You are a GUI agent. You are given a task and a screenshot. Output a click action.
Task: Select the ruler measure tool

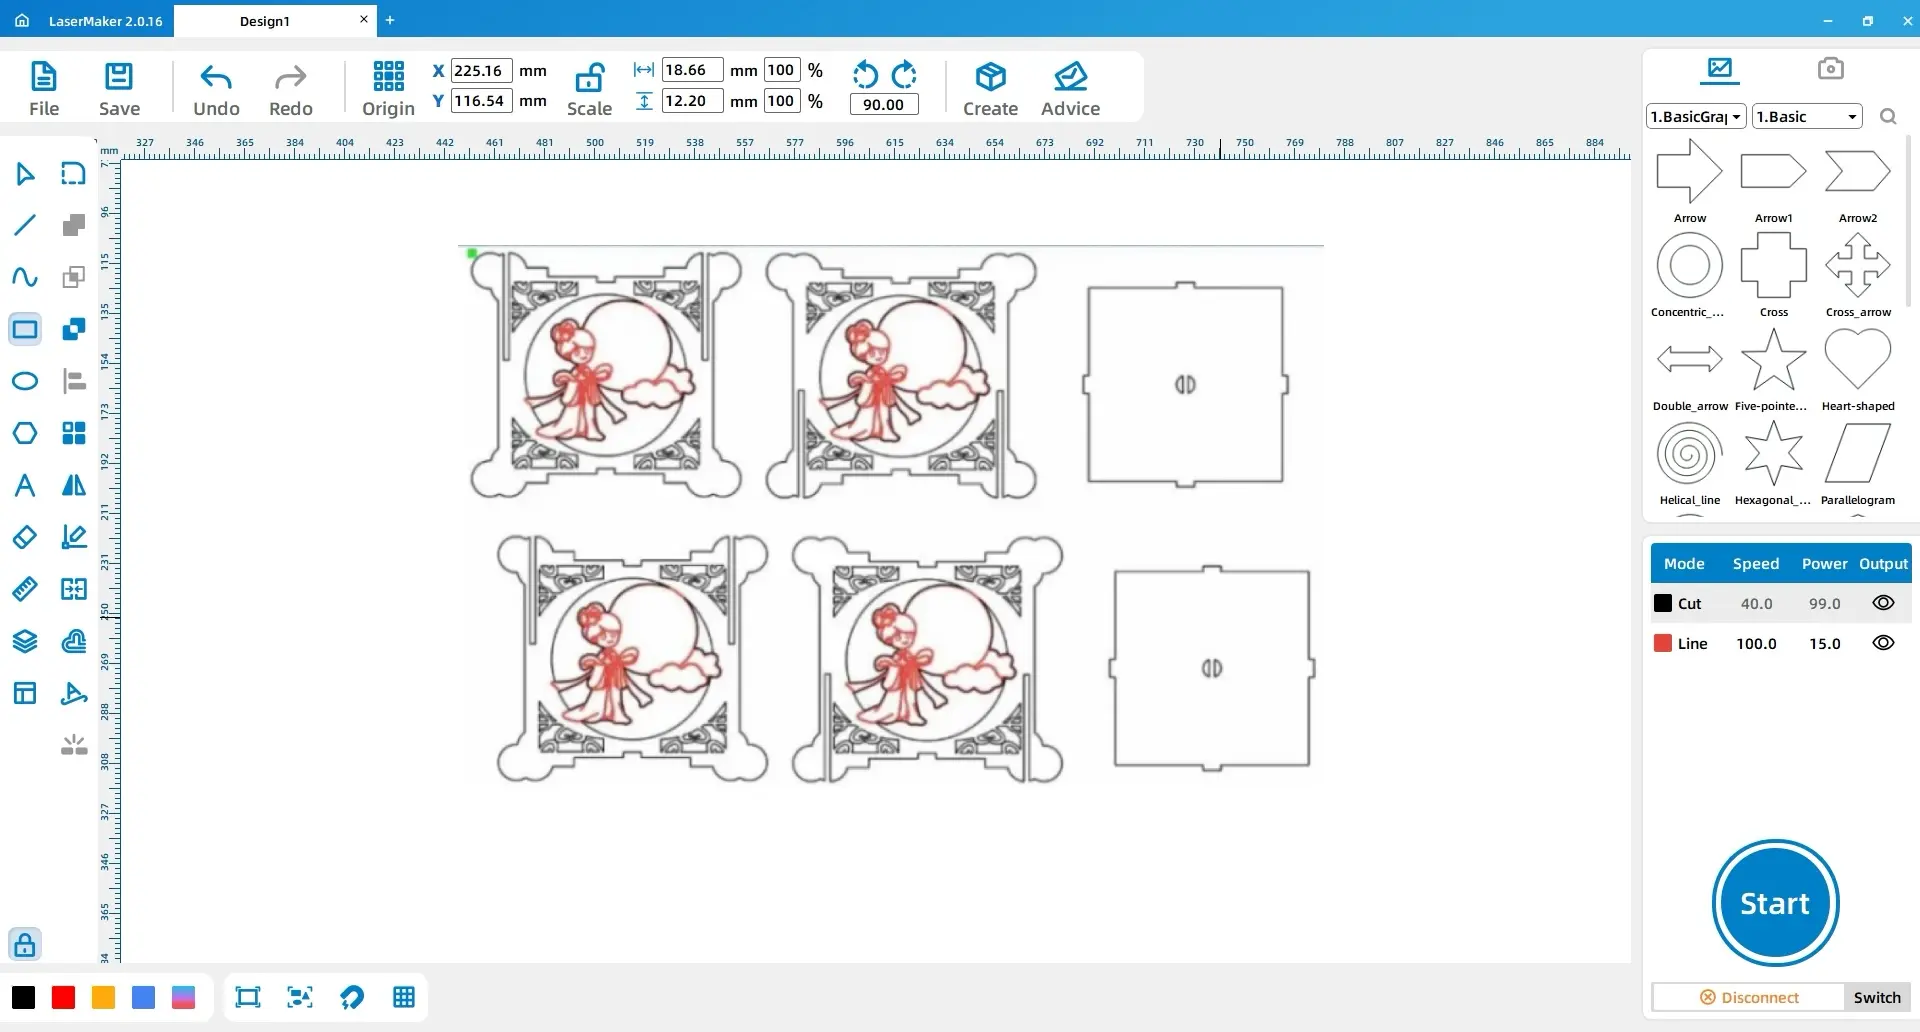coord(25,589)
